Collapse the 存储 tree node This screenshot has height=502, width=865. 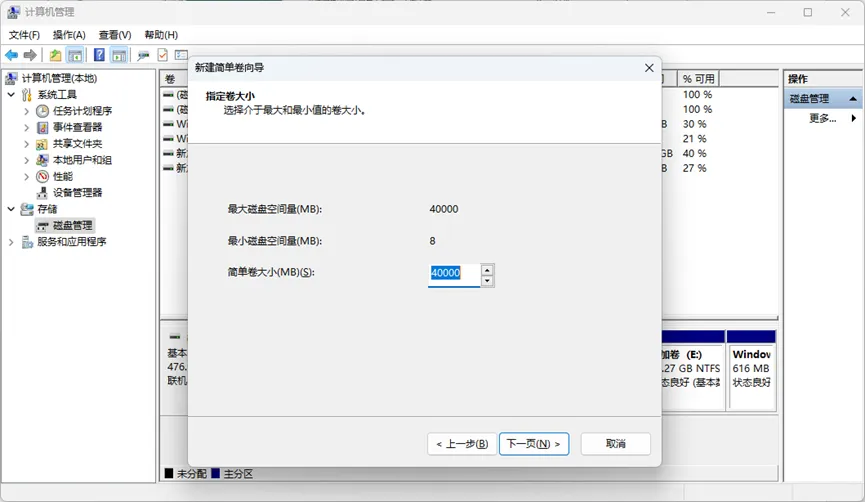(11, 209)
